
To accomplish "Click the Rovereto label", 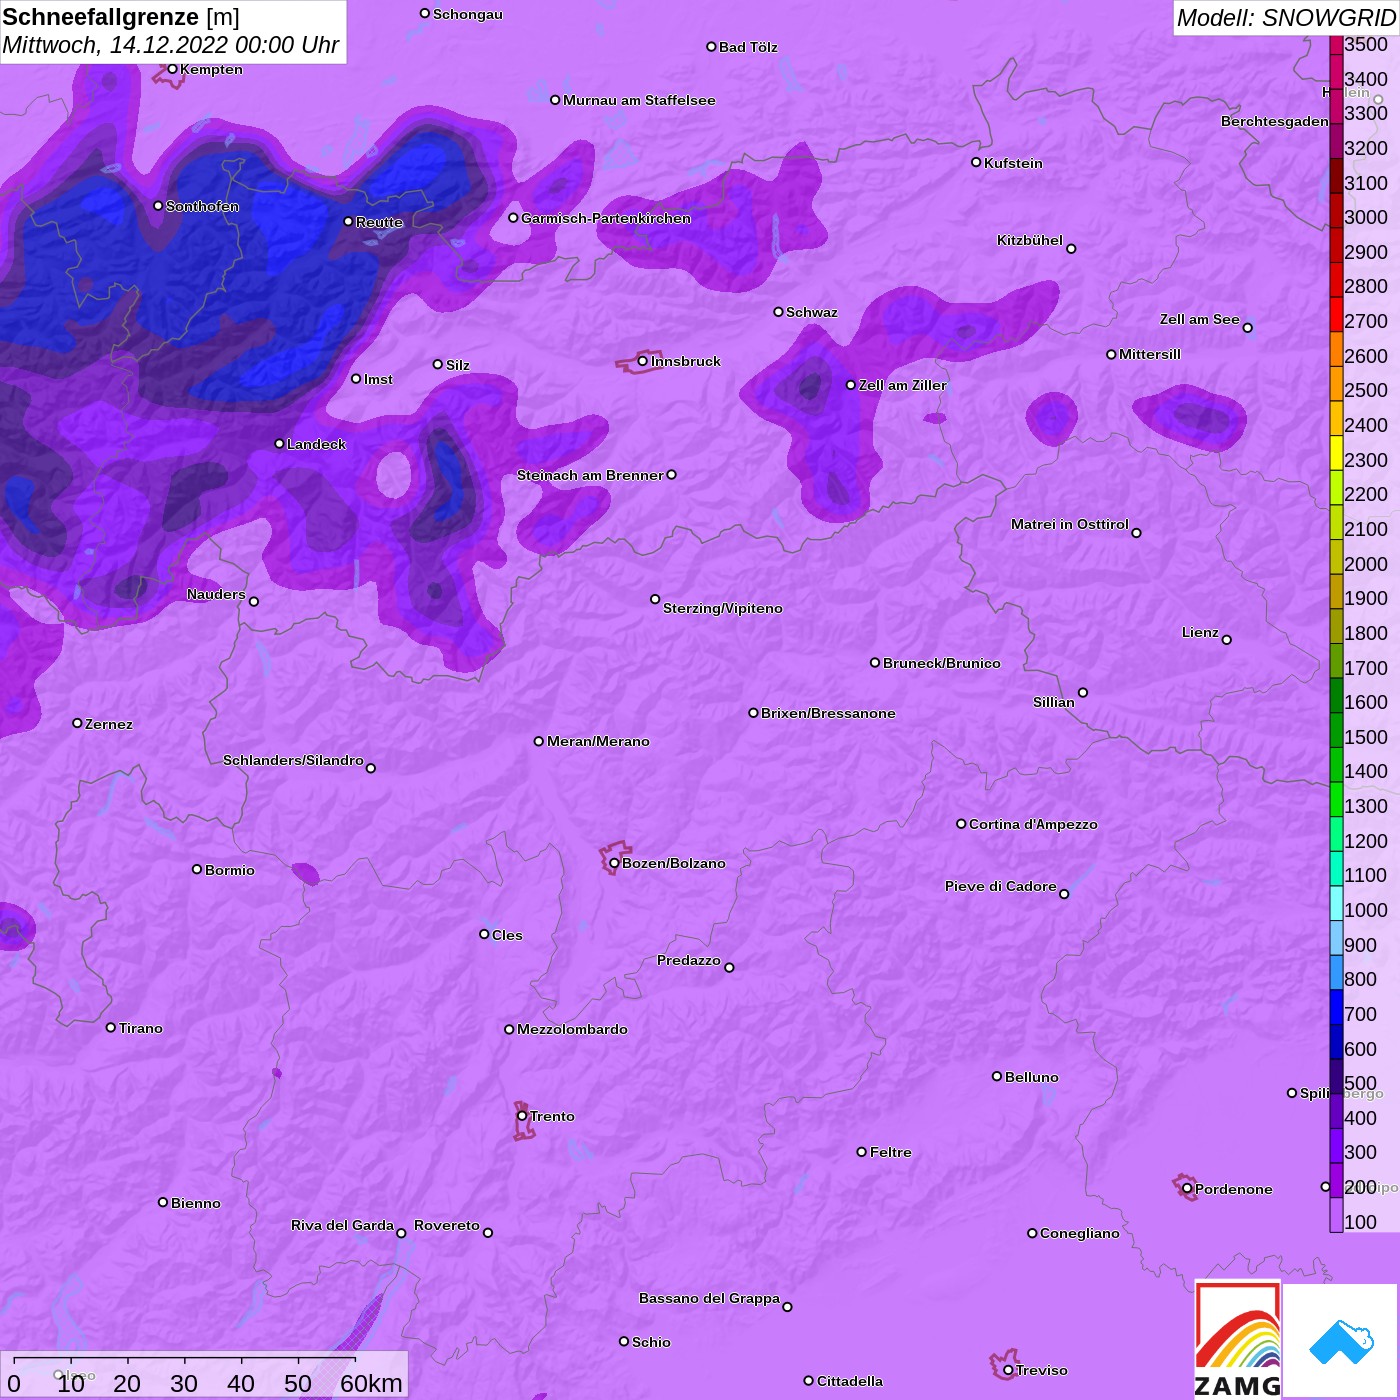I will point(447,1225).
